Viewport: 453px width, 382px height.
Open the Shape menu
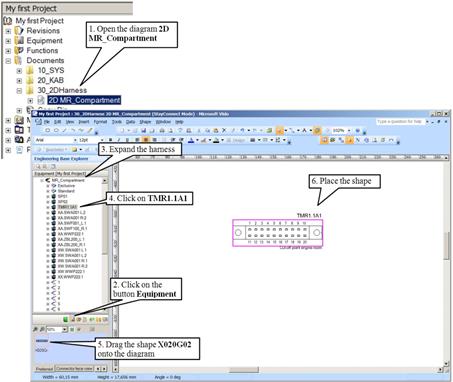(x=145, y=122)
